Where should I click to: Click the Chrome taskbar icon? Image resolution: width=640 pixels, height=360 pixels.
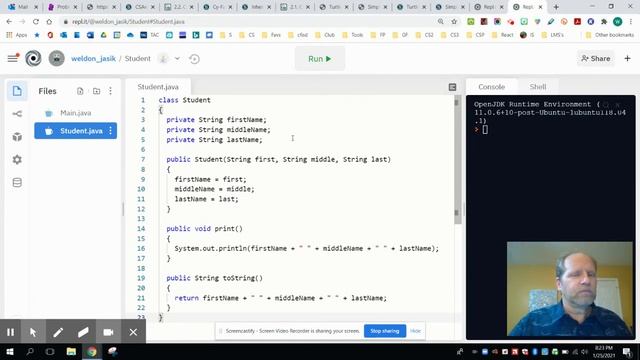(92, 351)
